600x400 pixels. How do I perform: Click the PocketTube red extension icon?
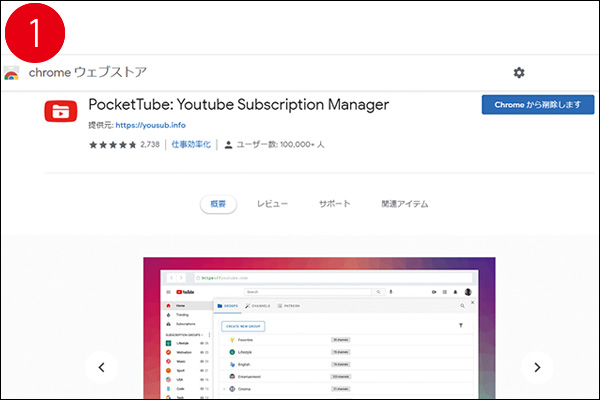[60, 111]
